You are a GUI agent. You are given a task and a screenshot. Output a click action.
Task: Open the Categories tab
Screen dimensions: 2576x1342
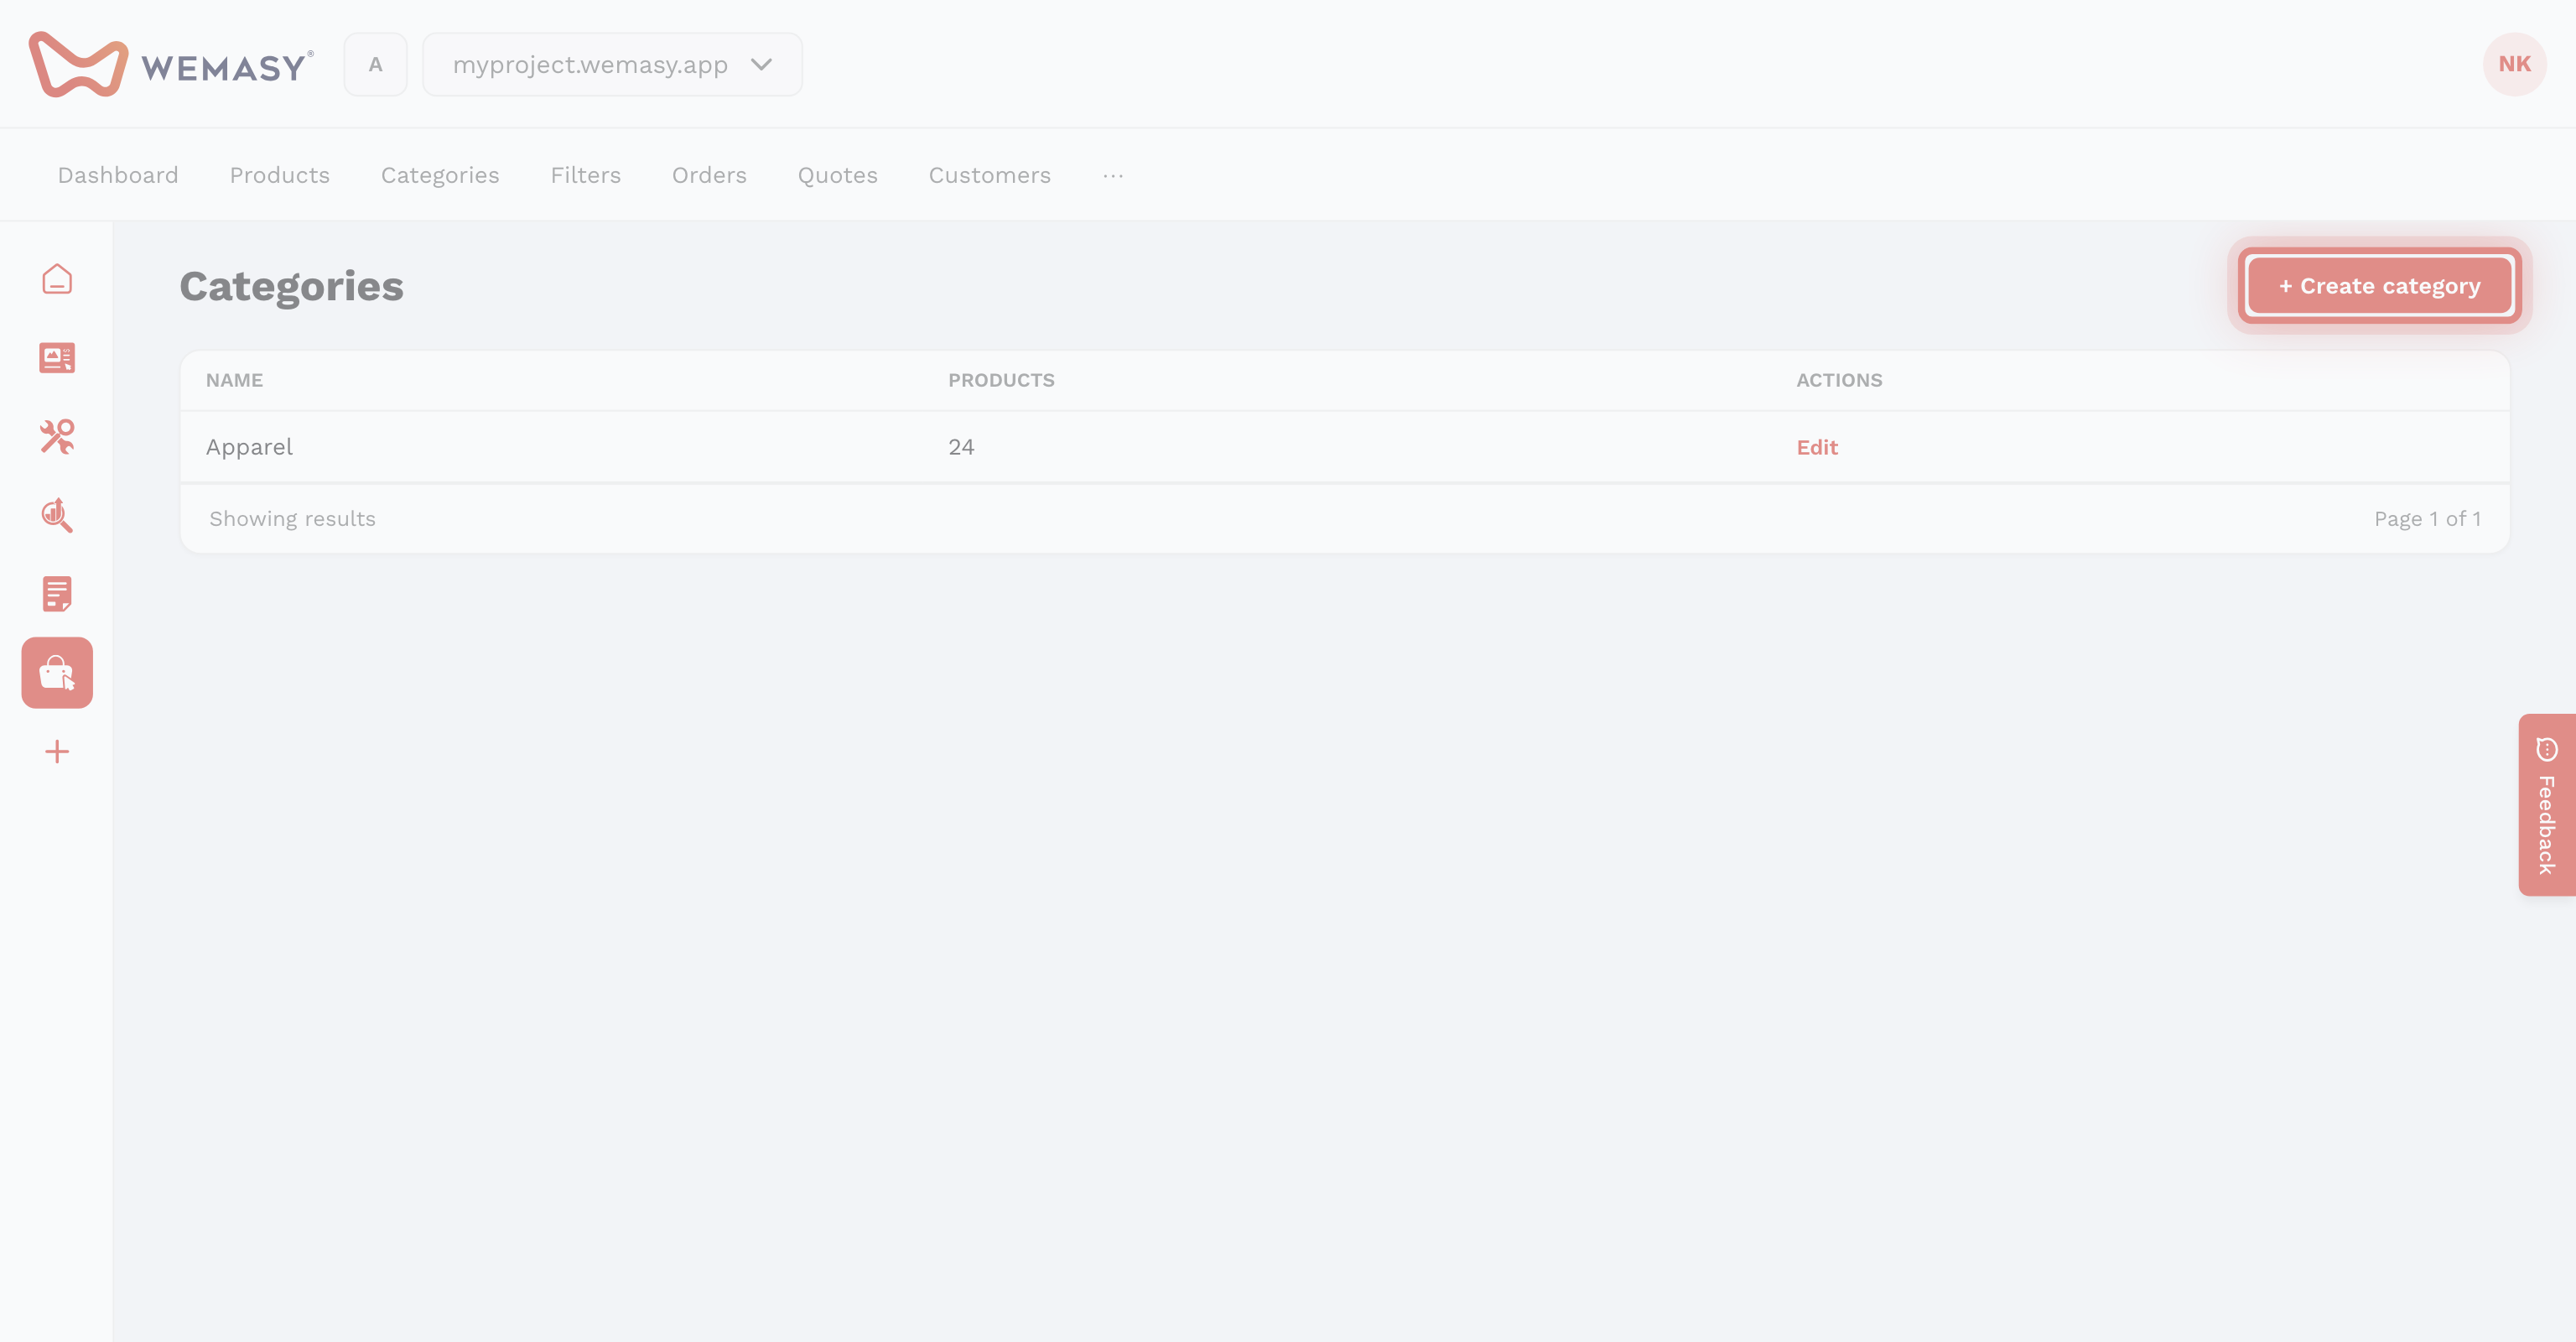pos(440,175)
